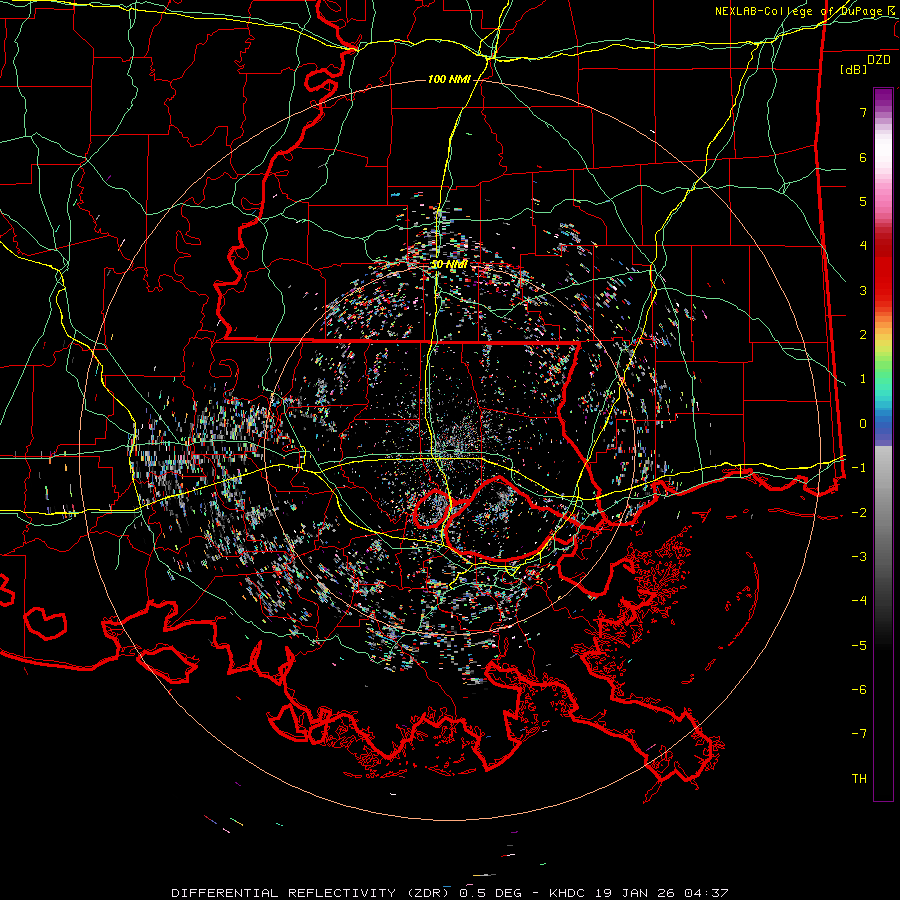Click the positive "1" scale tick label
This screenshot has height=900, width=900.
(863, 379)
